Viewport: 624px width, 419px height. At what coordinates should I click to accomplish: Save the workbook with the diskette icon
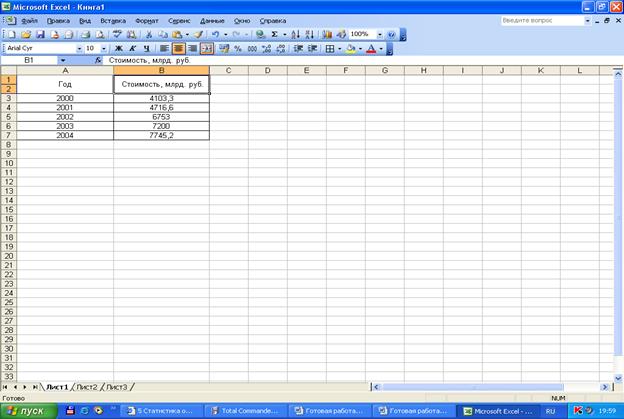click(x=40, y=35)
